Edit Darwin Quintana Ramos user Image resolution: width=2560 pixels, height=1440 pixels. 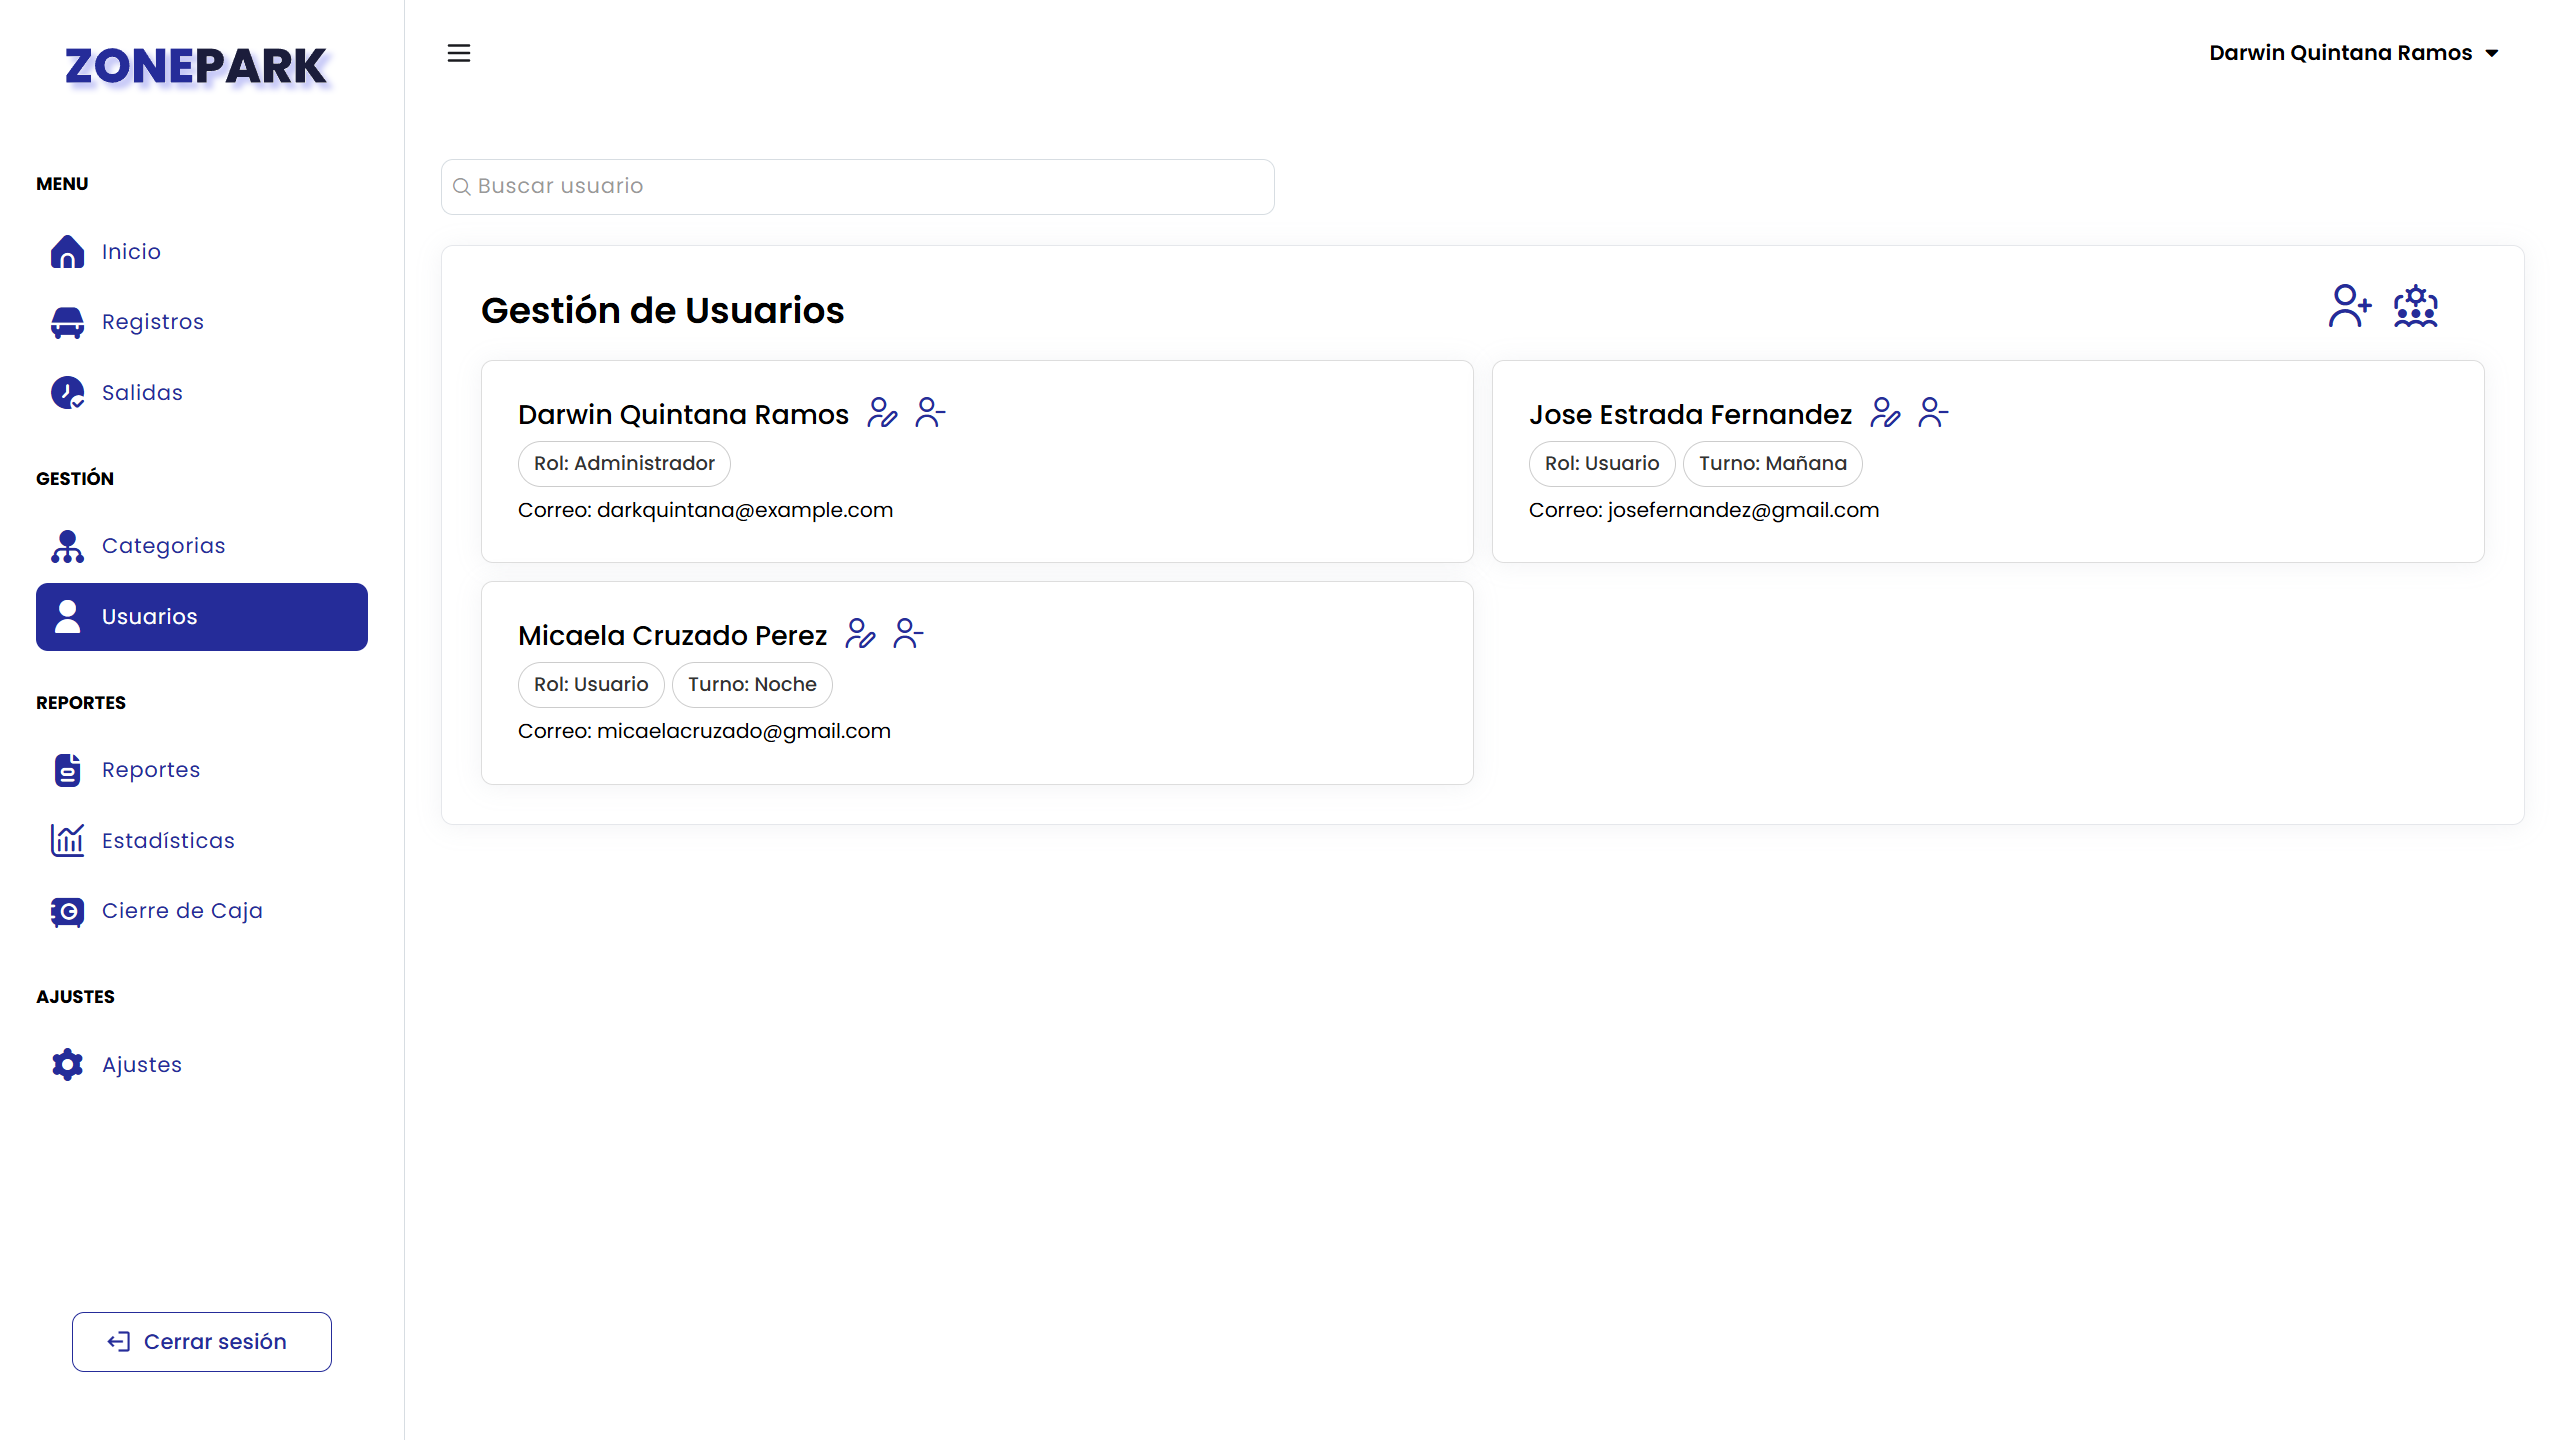tap(882, 413)
